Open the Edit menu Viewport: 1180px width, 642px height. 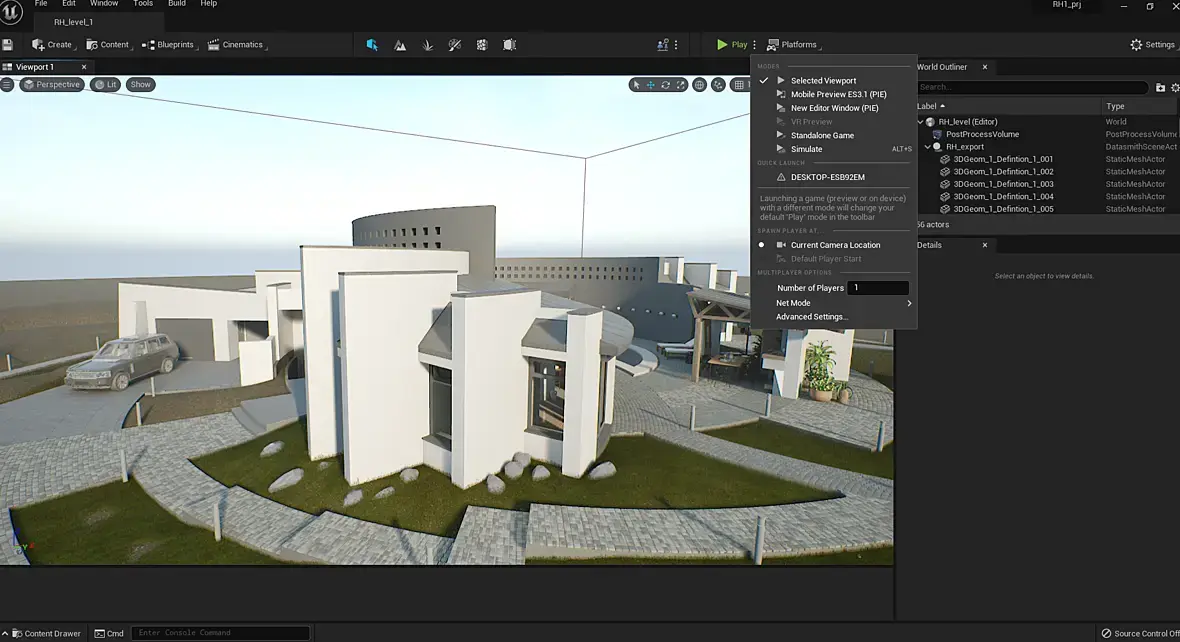coord(68,4)
